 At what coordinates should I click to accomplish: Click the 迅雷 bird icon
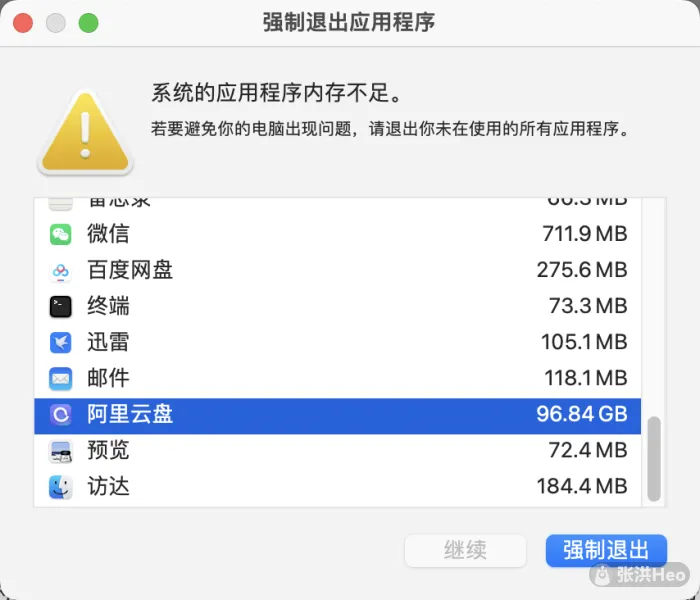pyautogui.click(x=60, y=342)
